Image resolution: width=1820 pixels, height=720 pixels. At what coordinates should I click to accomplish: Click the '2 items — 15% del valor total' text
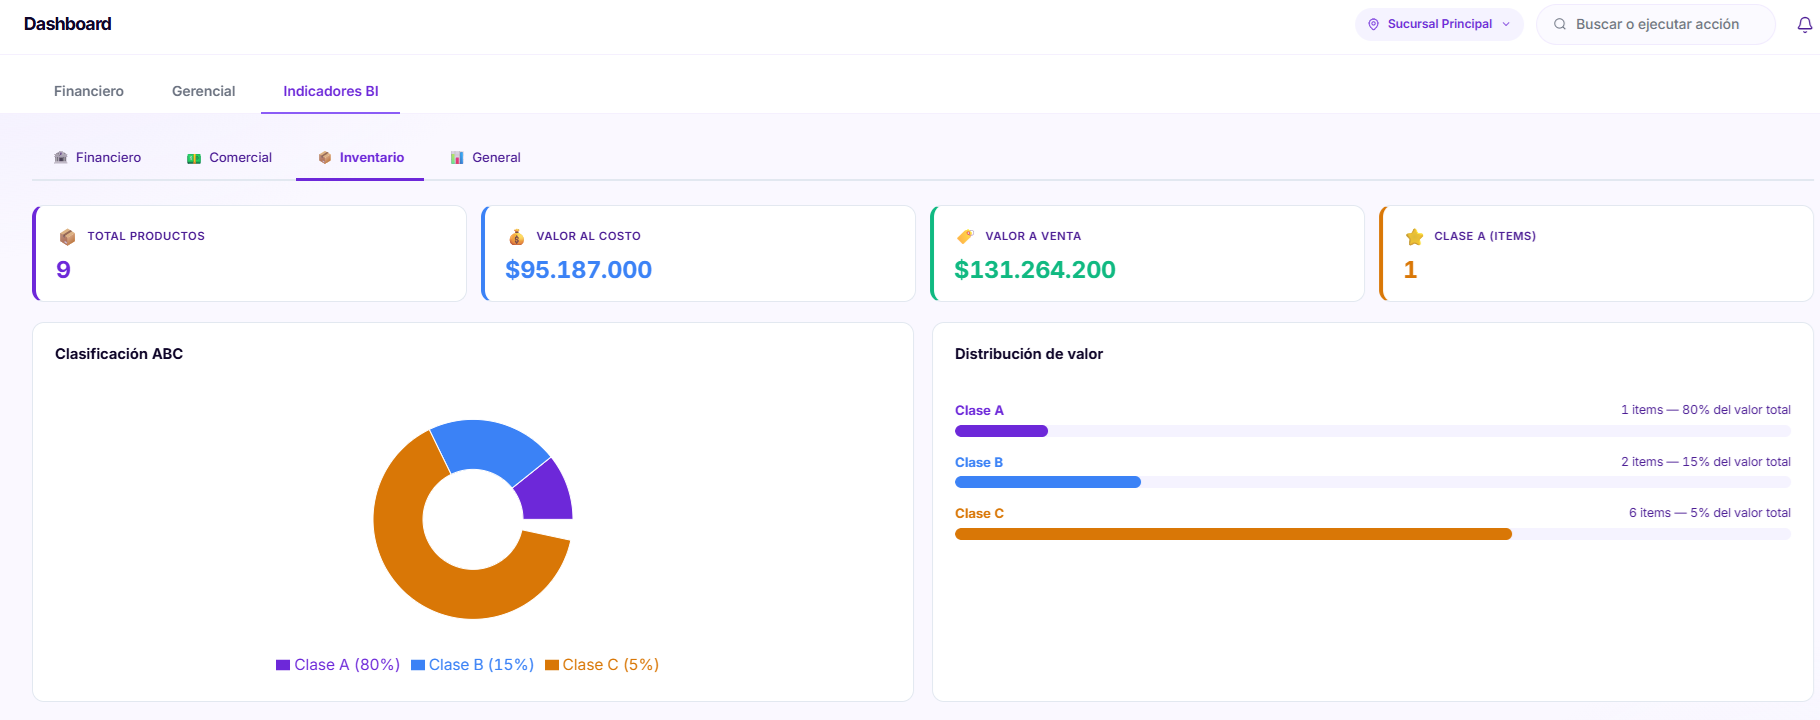[1706, 462]
